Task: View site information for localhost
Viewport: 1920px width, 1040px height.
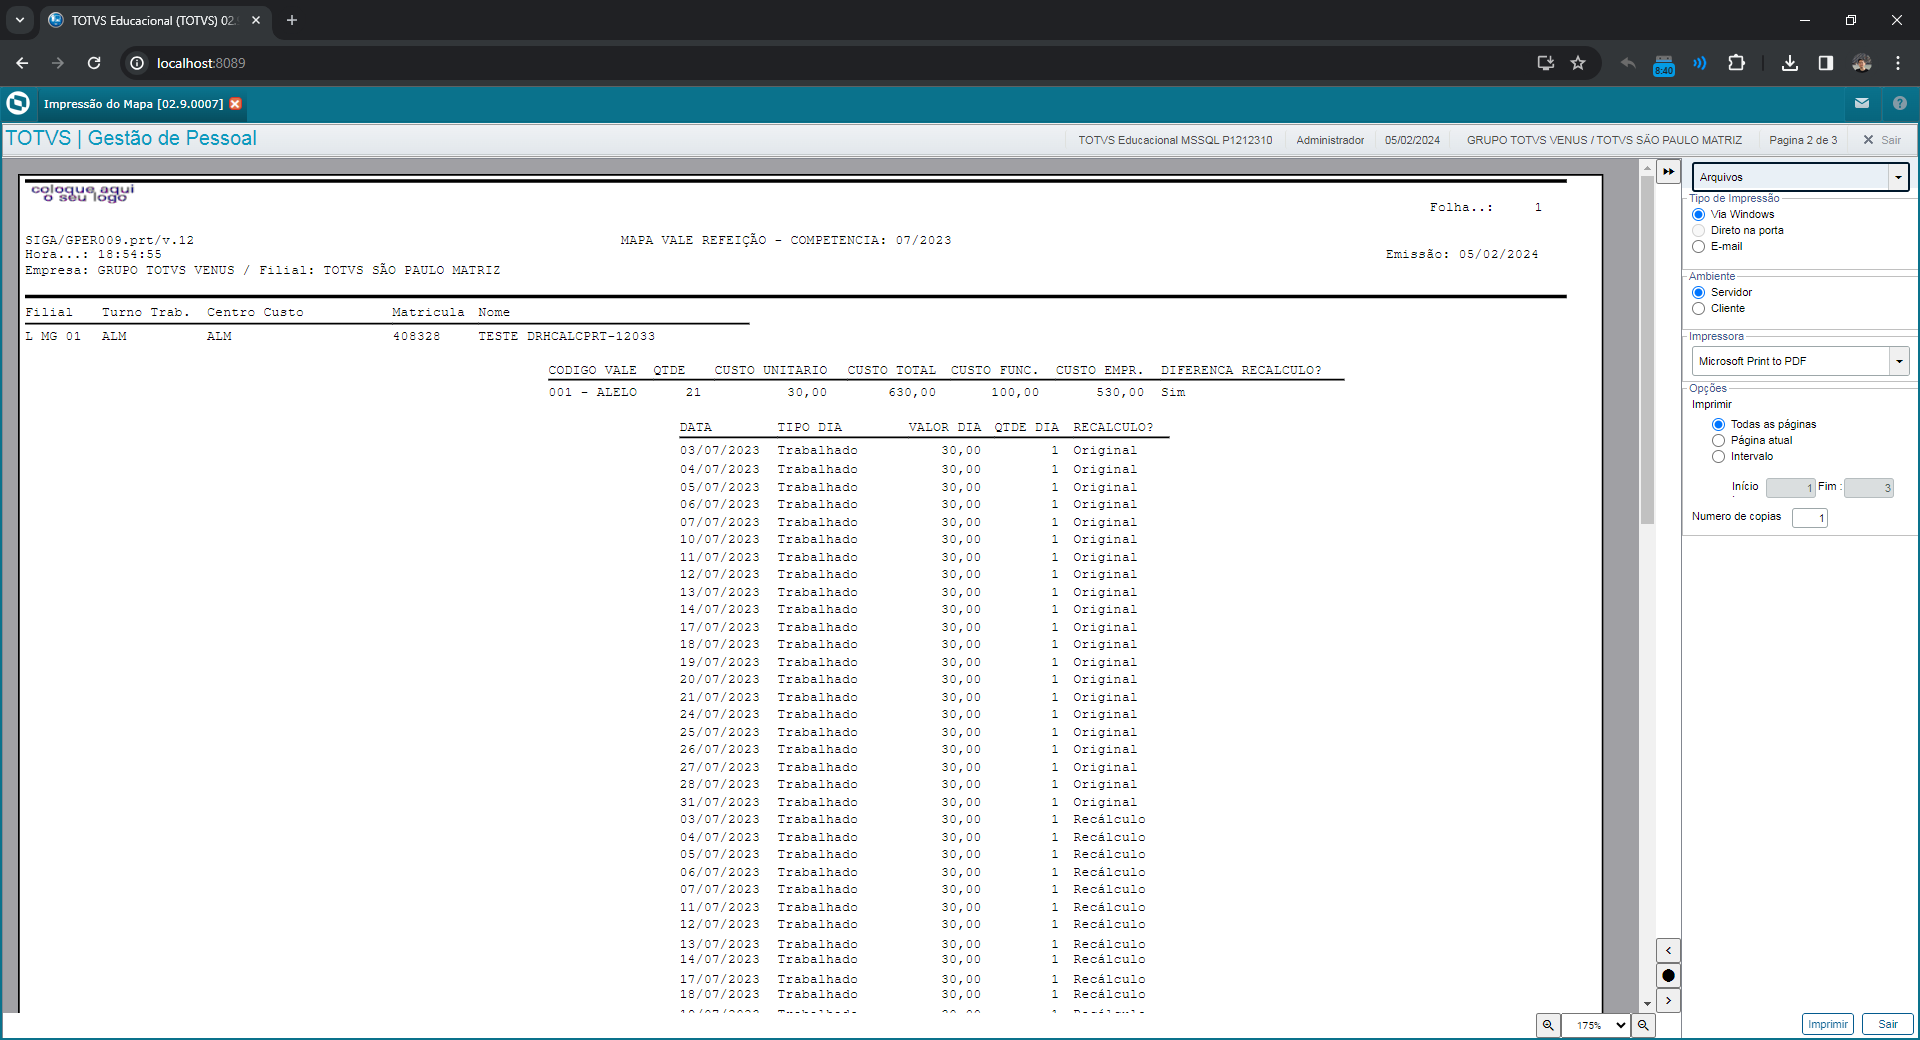Action: tap(137, 63)
